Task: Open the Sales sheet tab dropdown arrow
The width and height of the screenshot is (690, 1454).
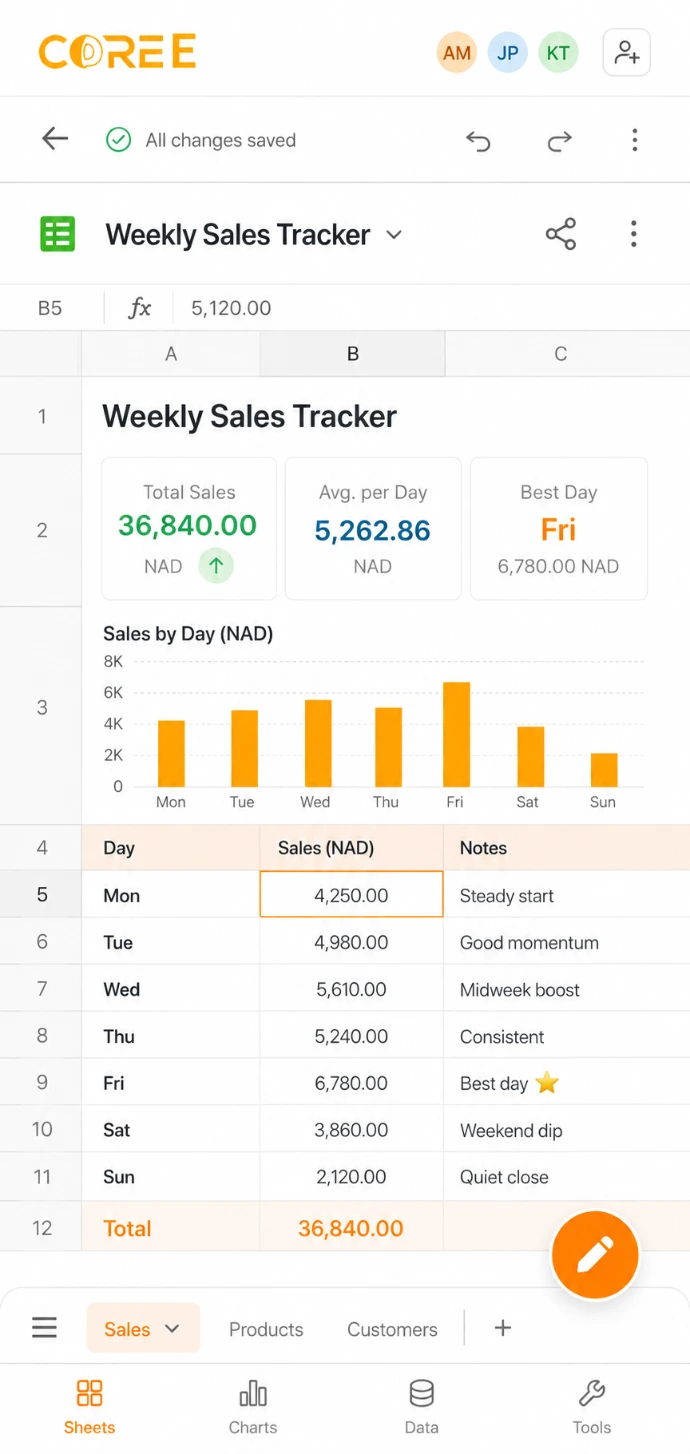Action: point(172,1329)
